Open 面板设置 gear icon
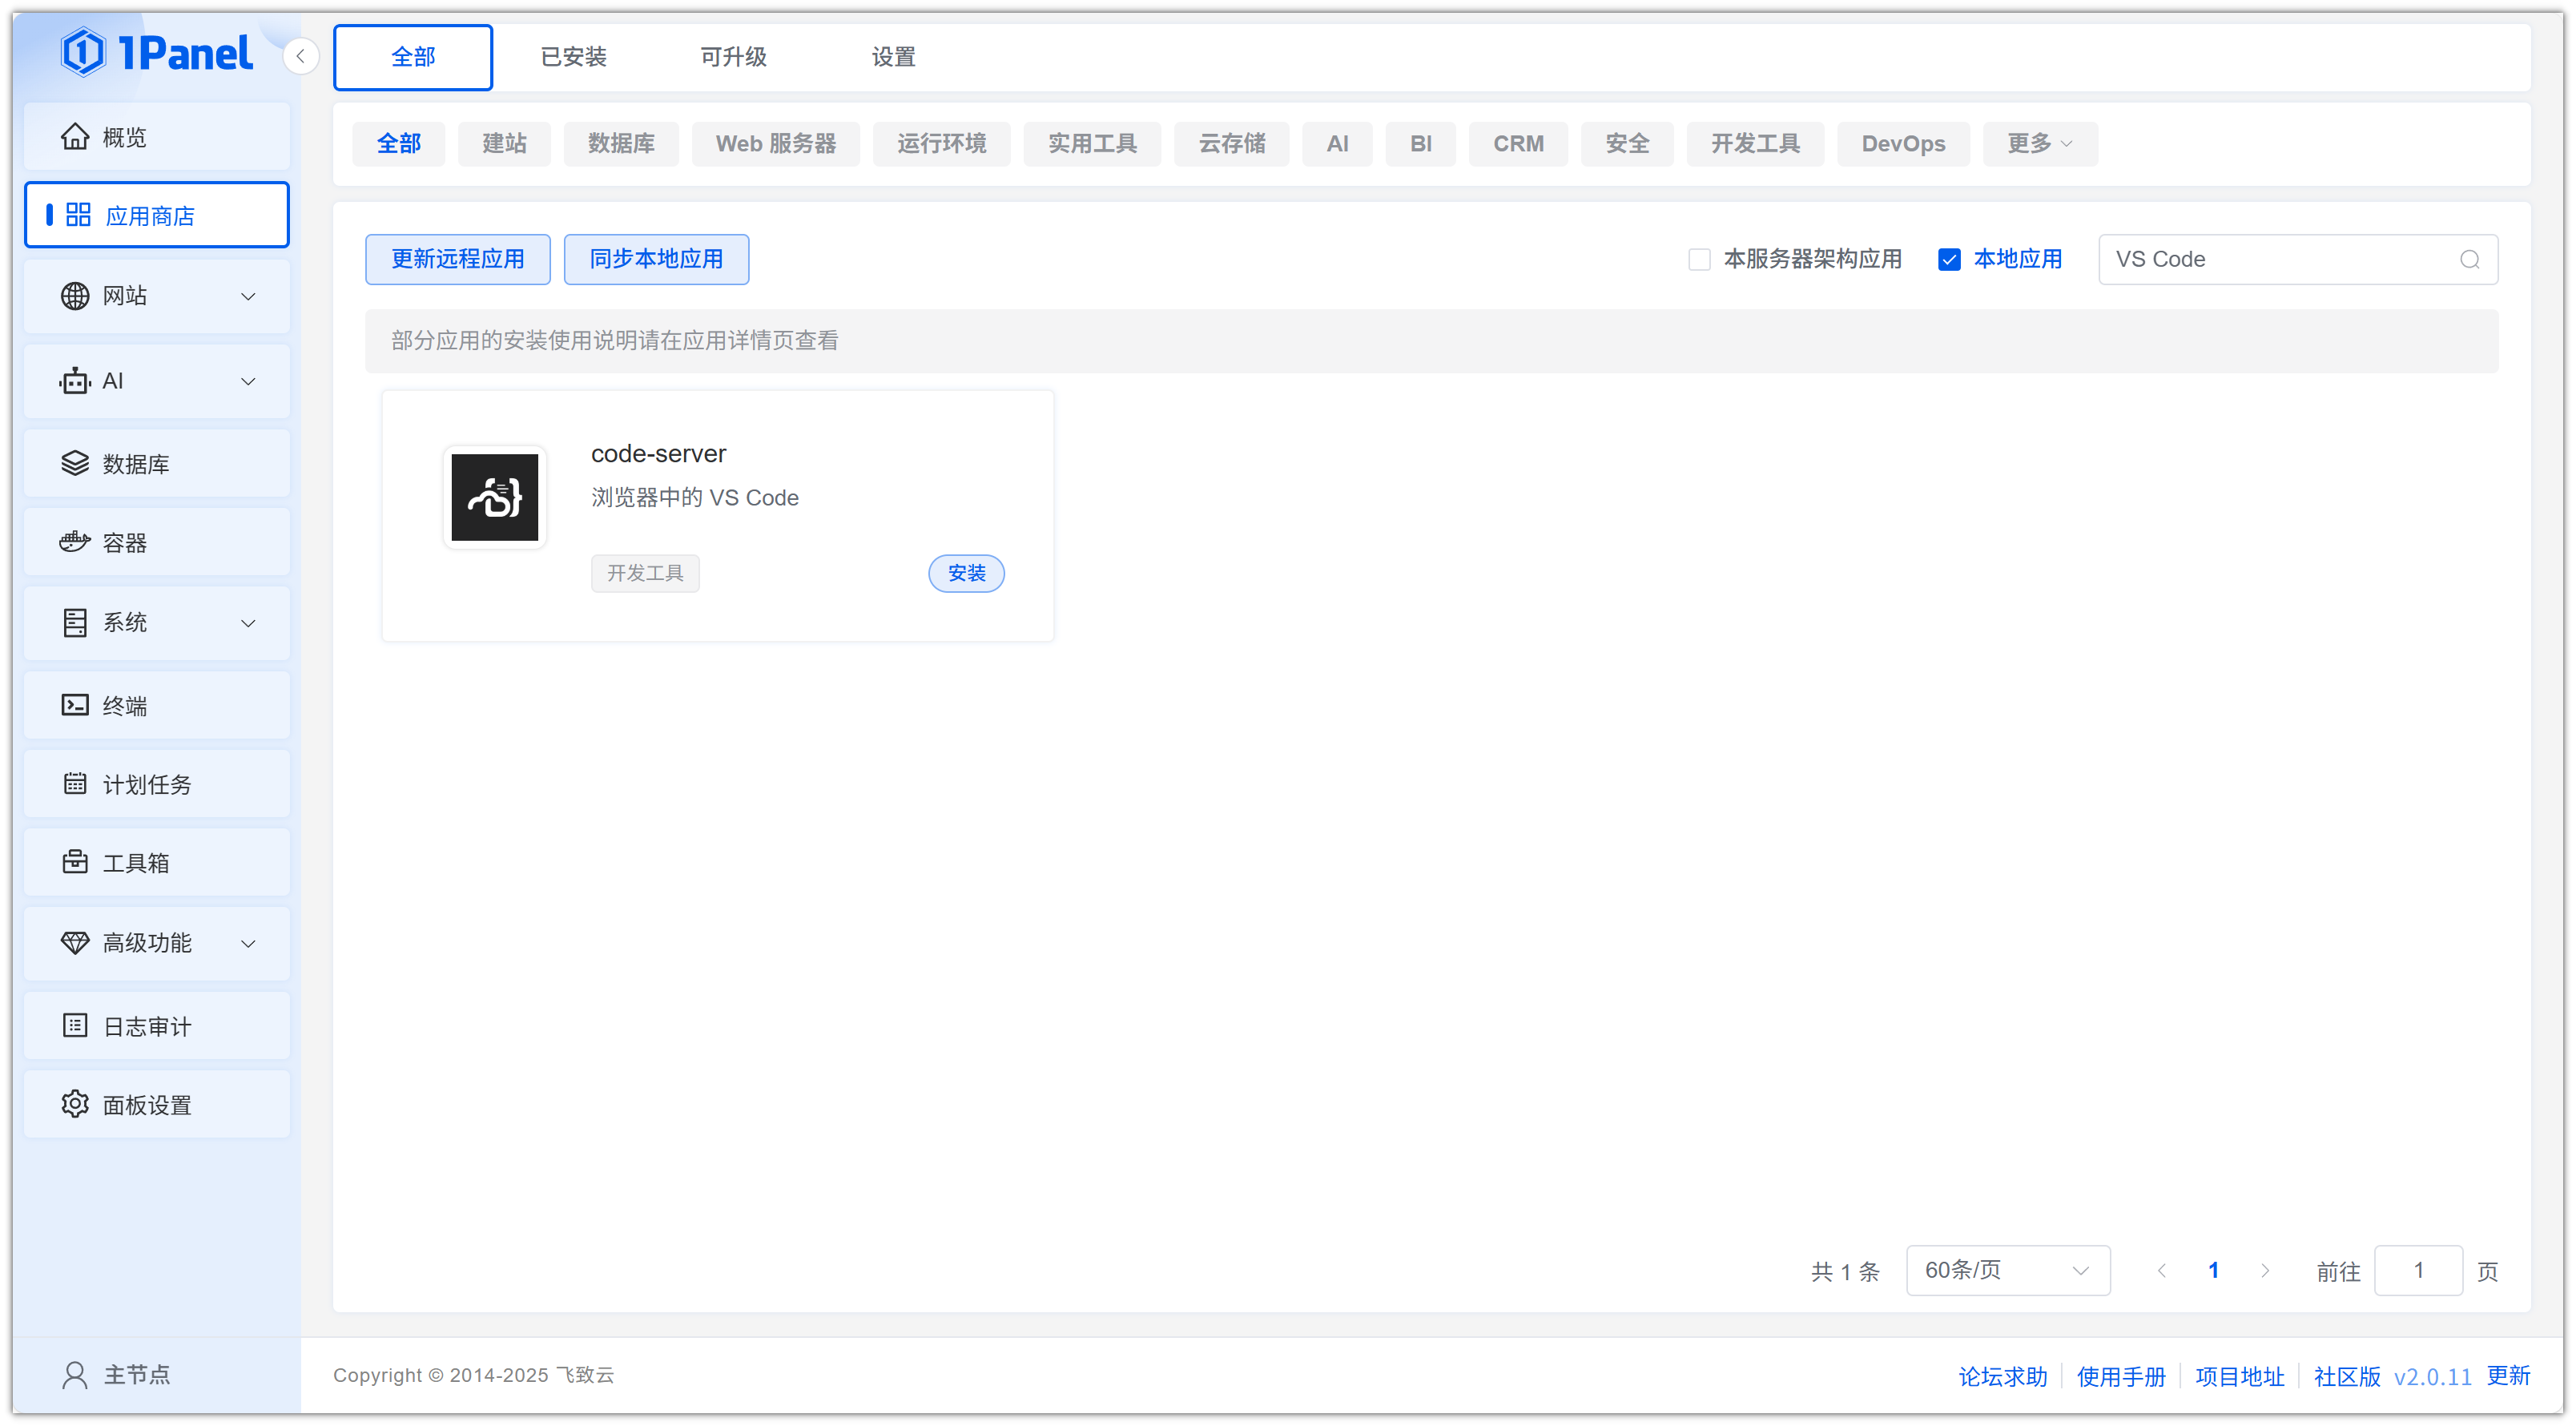 tap(75, 1104)
